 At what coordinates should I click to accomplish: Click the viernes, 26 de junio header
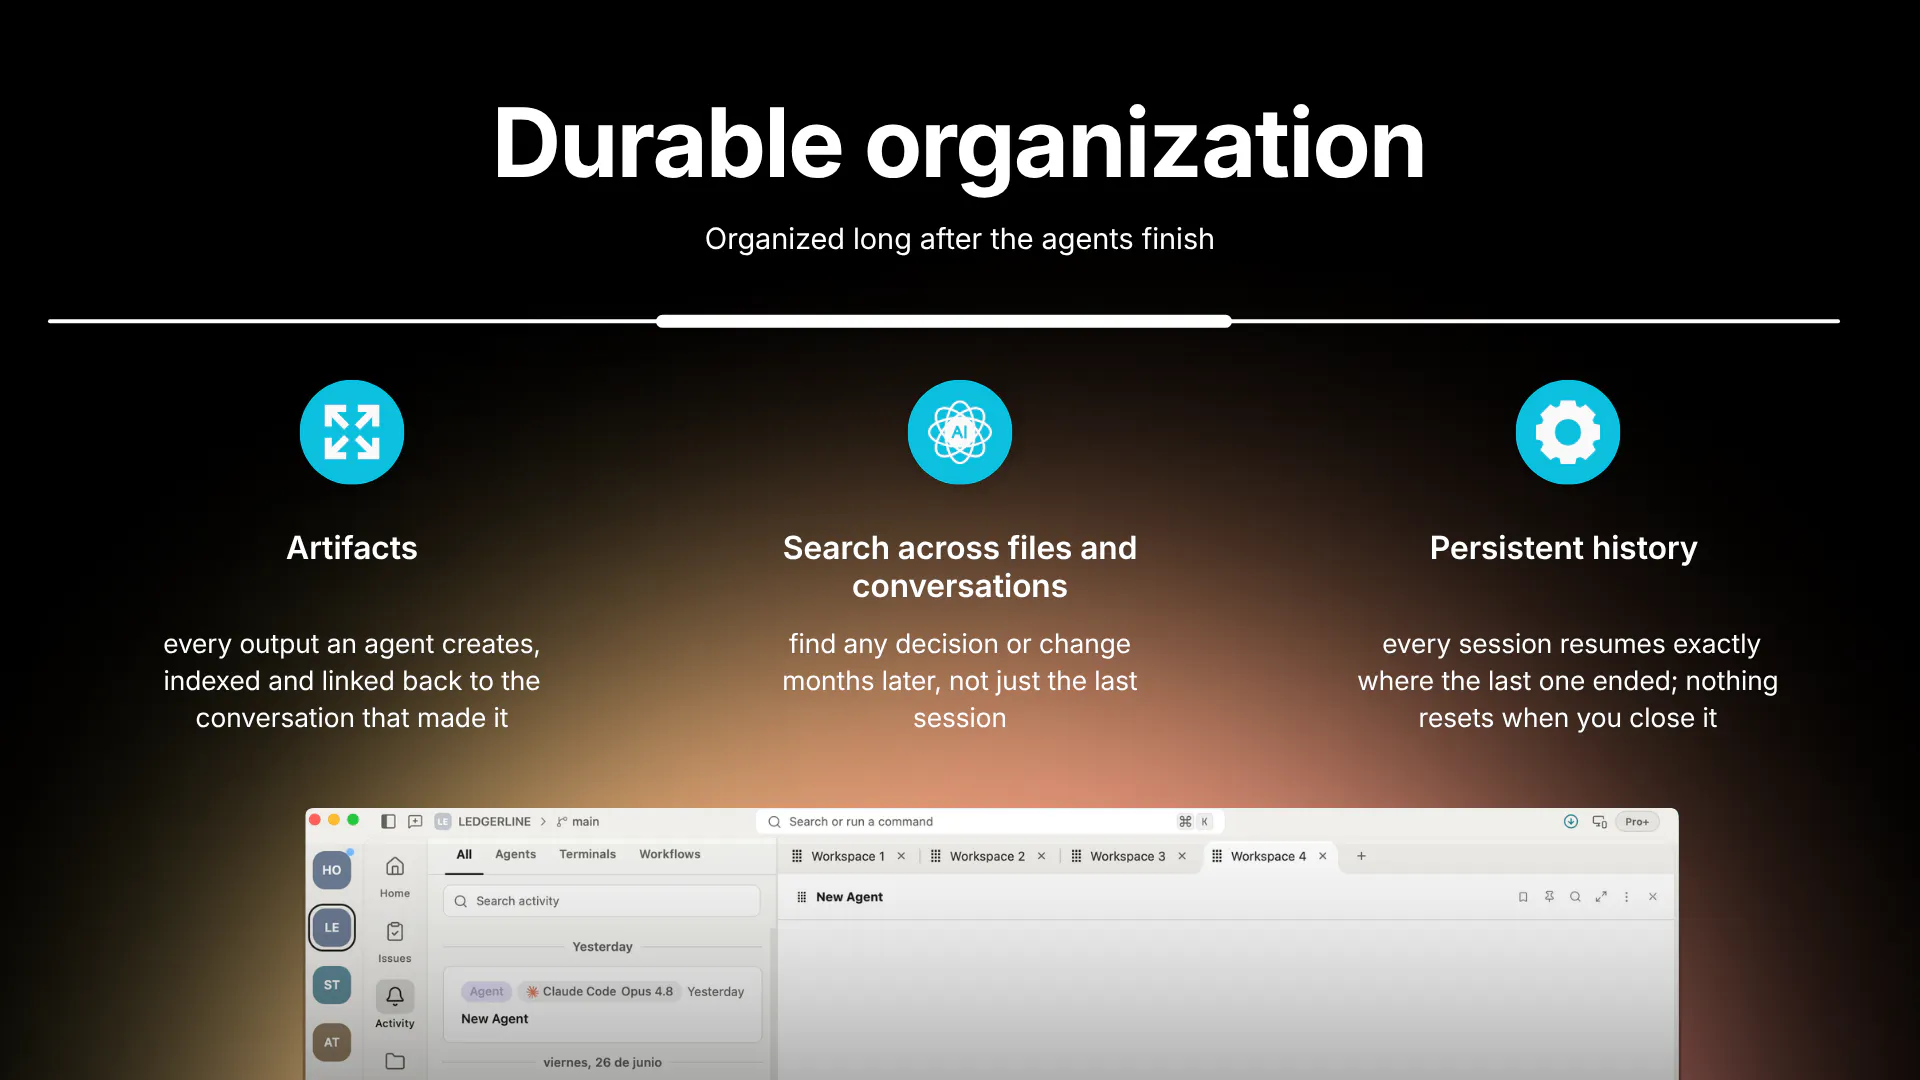click(602, 1062)
